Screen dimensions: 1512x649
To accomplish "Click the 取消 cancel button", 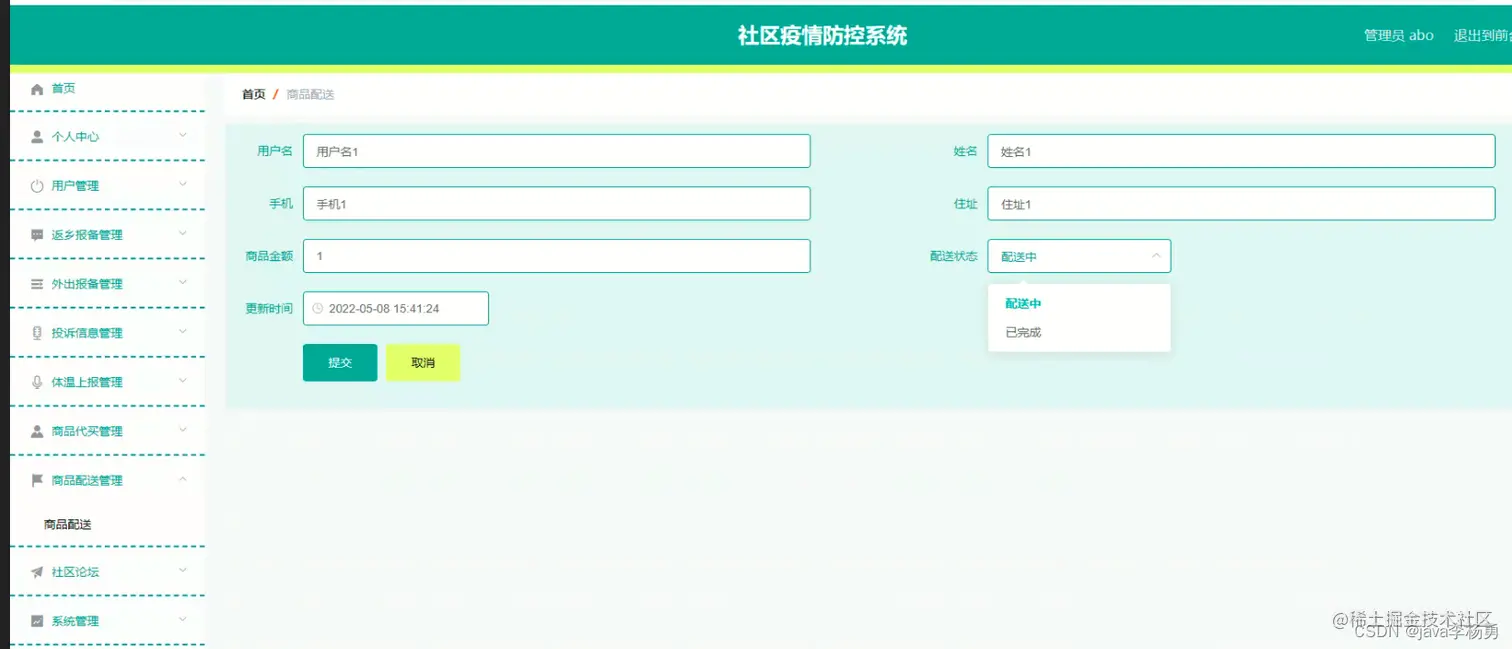I will [x=423, y=362].
